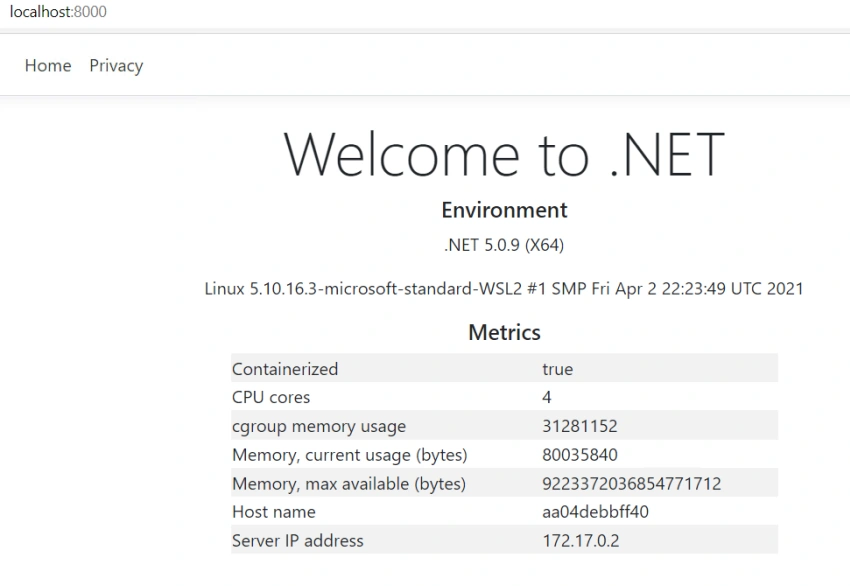This screenshot has width=850, height=586.
Task: Click the '.NET 5.0.9 (X64)' version text
Action: (504, 245)
